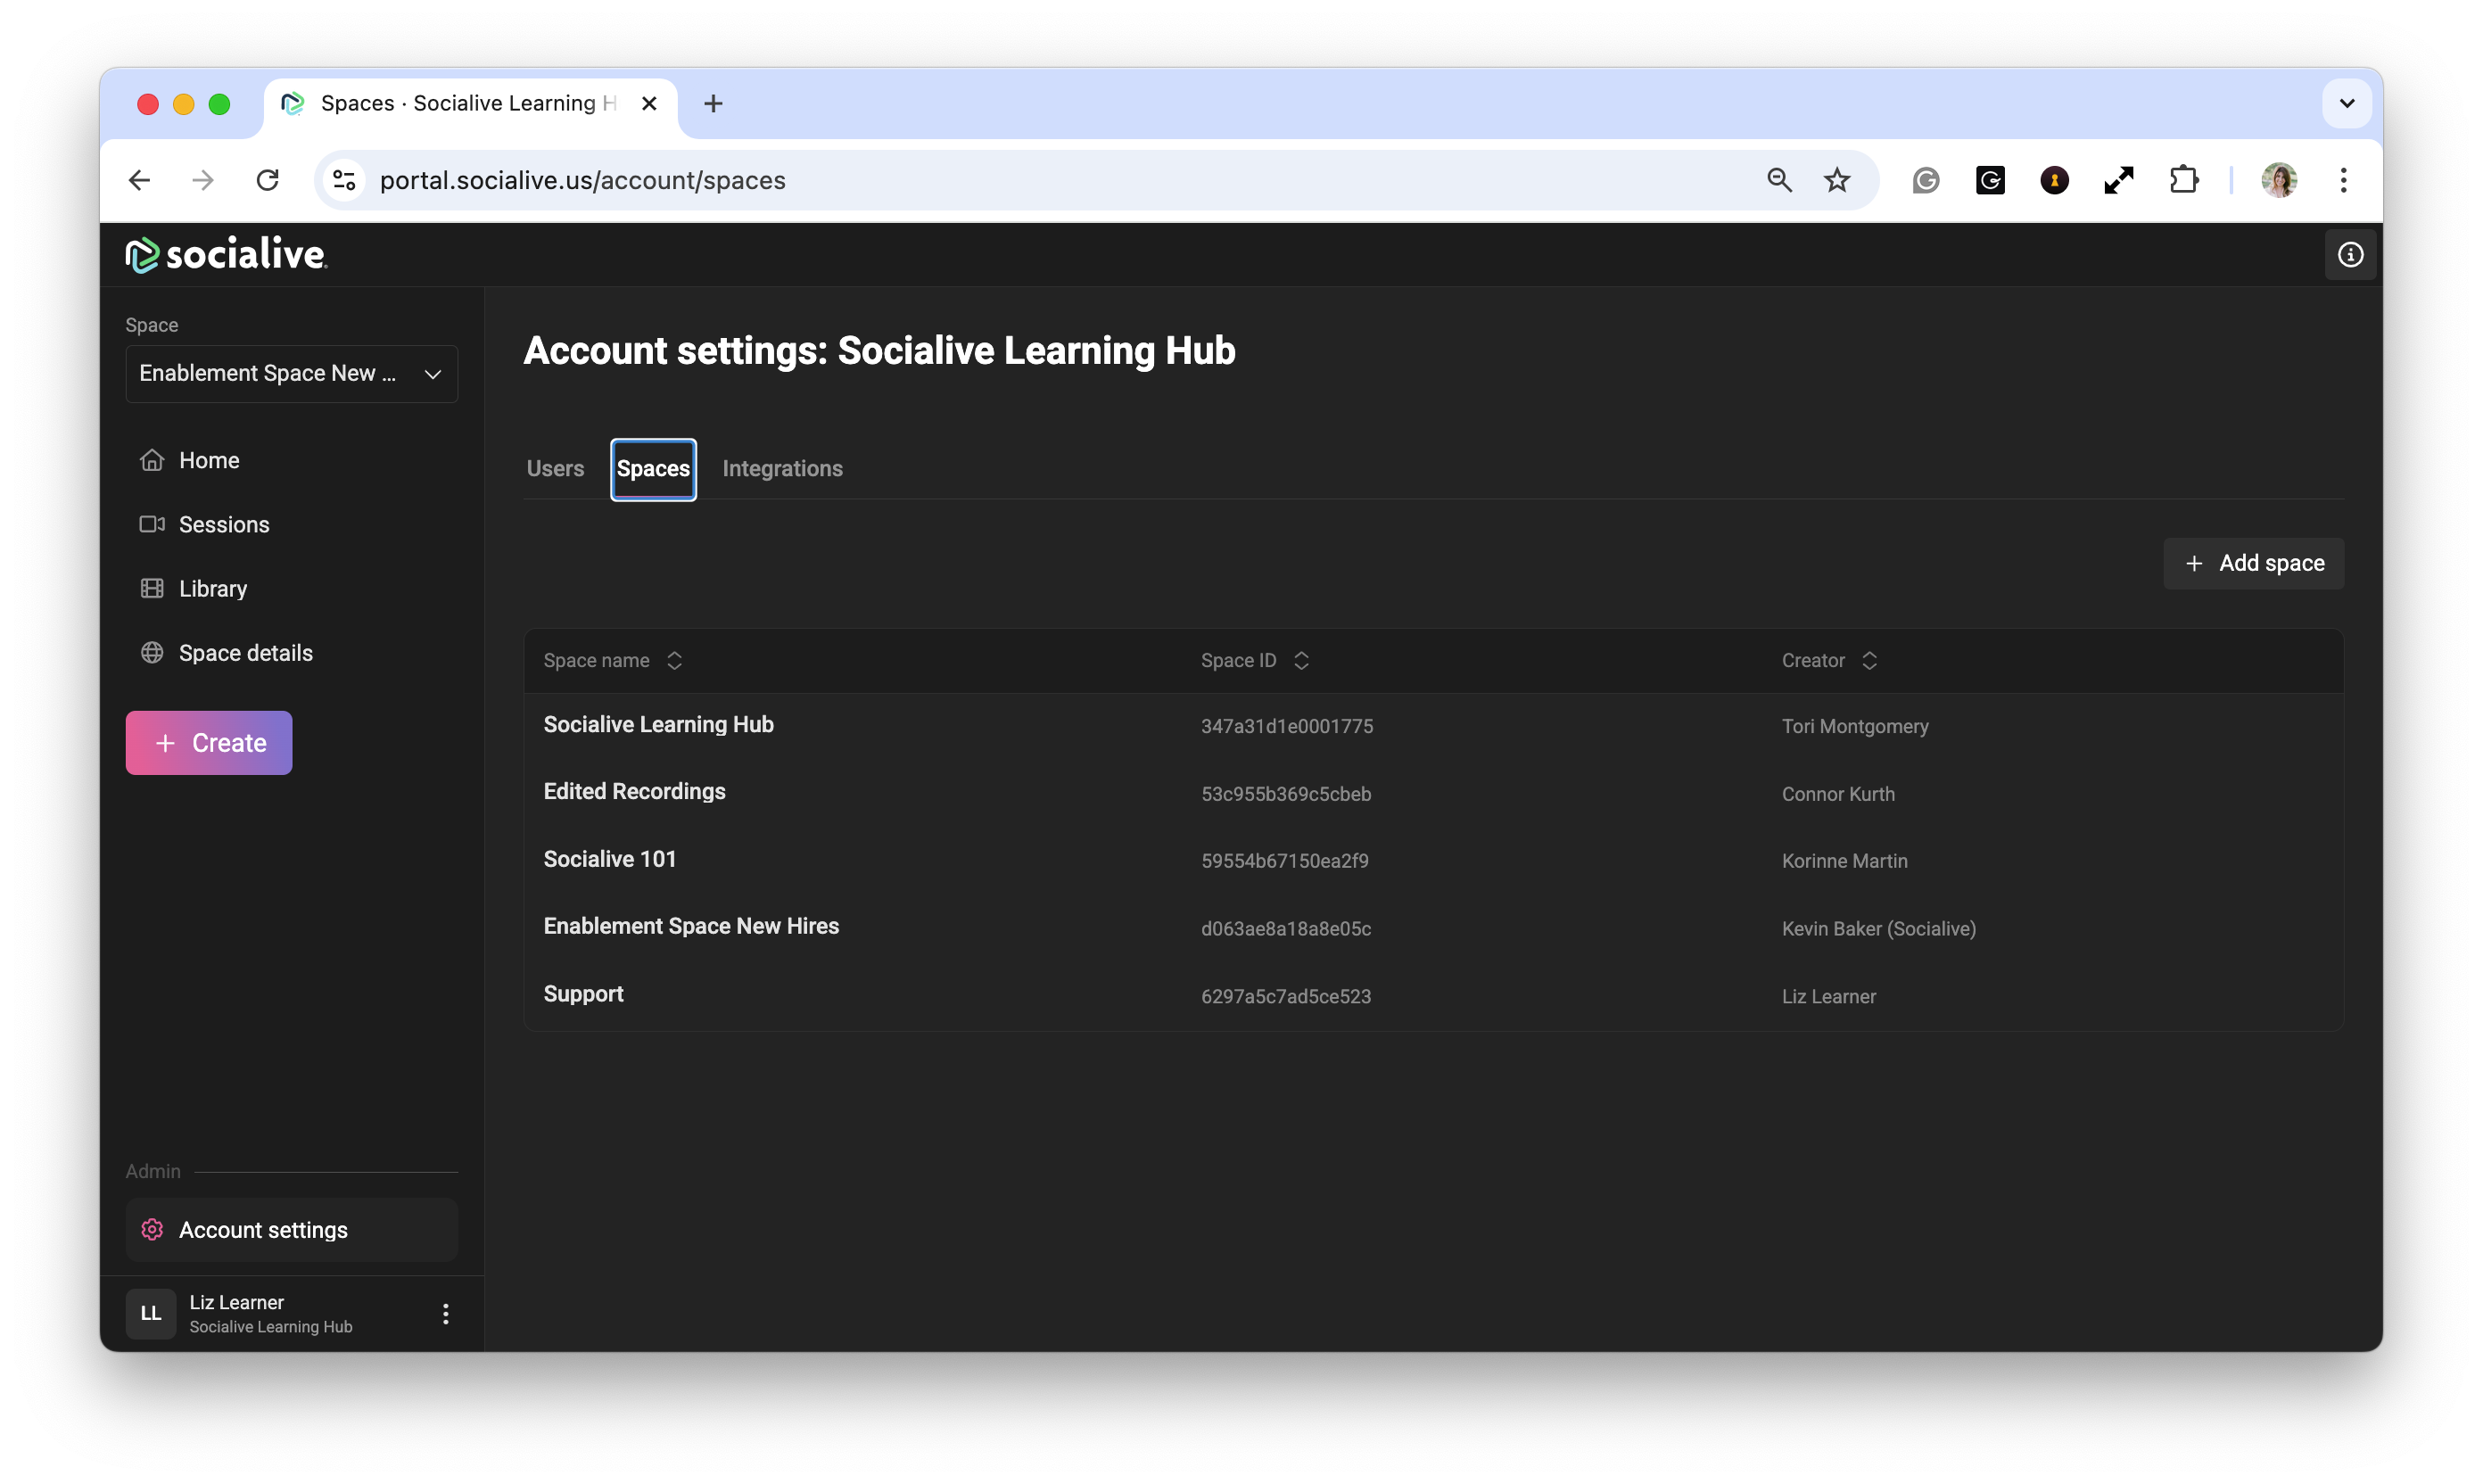The image size is (2483, 1484).
Task: Open Liz Learner three-dot menu
Action: [446, 1313]
